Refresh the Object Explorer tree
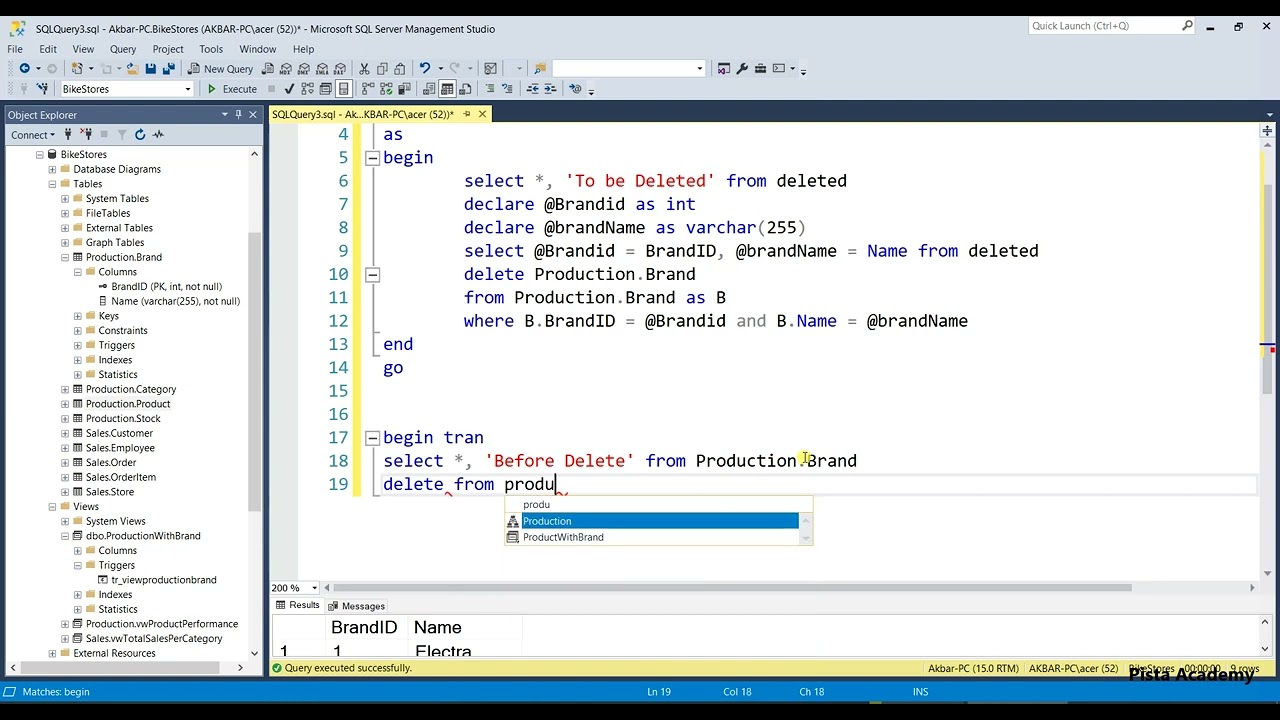This screenshot has width=1280, height=720. [140, 135]
